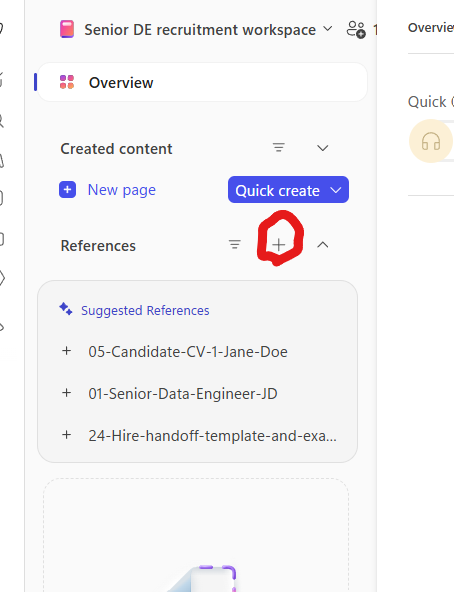Viewport: 454px width, 592px height.
Task: Filter the Created content section
Action: [x=279, y=148]
